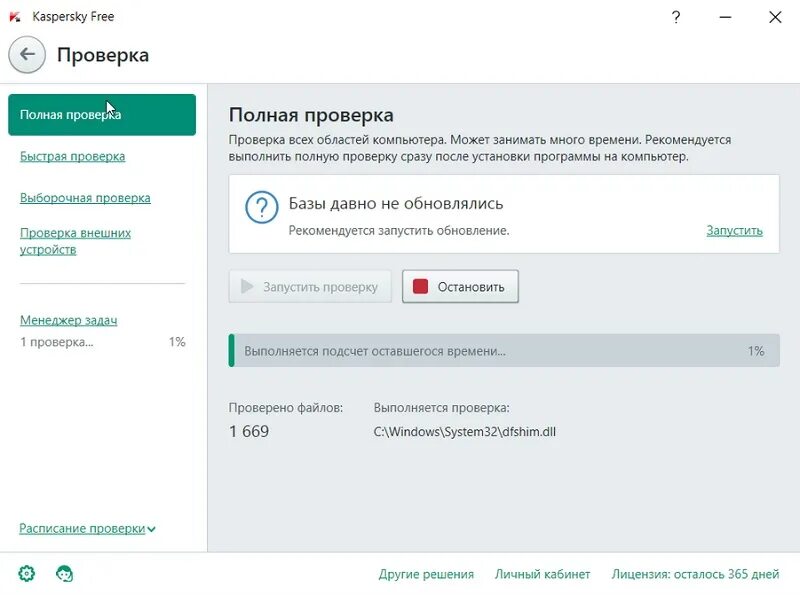Screen dimensions: 800x595
Task: Click the file count 1 669
Action: pyautogui.click(x=249, y=431)
